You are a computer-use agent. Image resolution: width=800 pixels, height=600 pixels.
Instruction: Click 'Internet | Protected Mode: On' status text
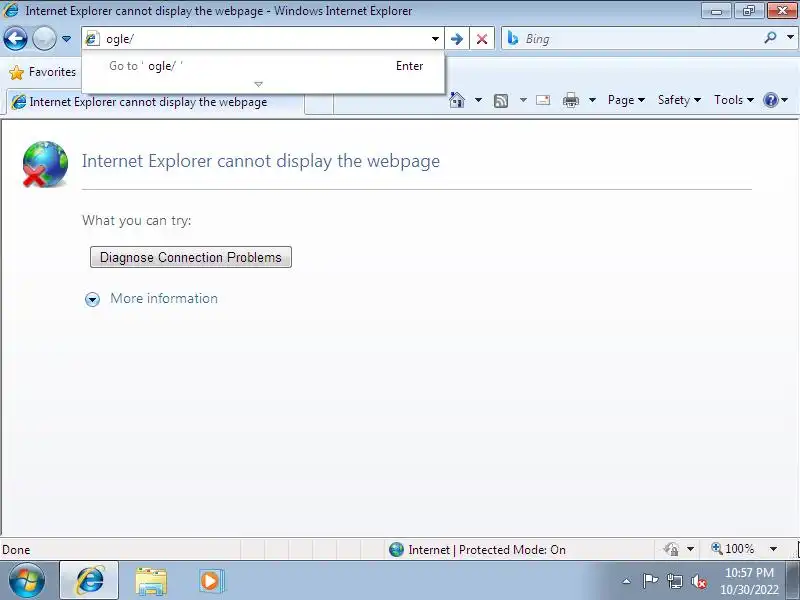(x=487, y=549)
